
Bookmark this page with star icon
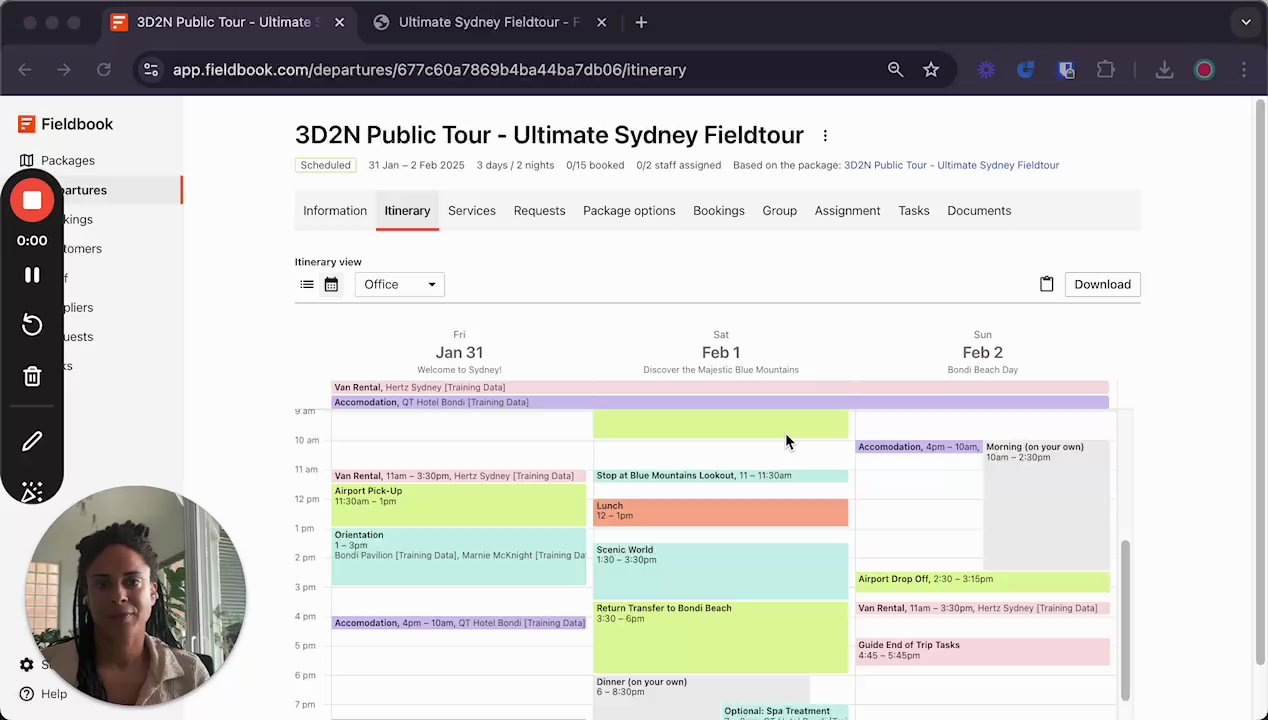click(931, 70)
